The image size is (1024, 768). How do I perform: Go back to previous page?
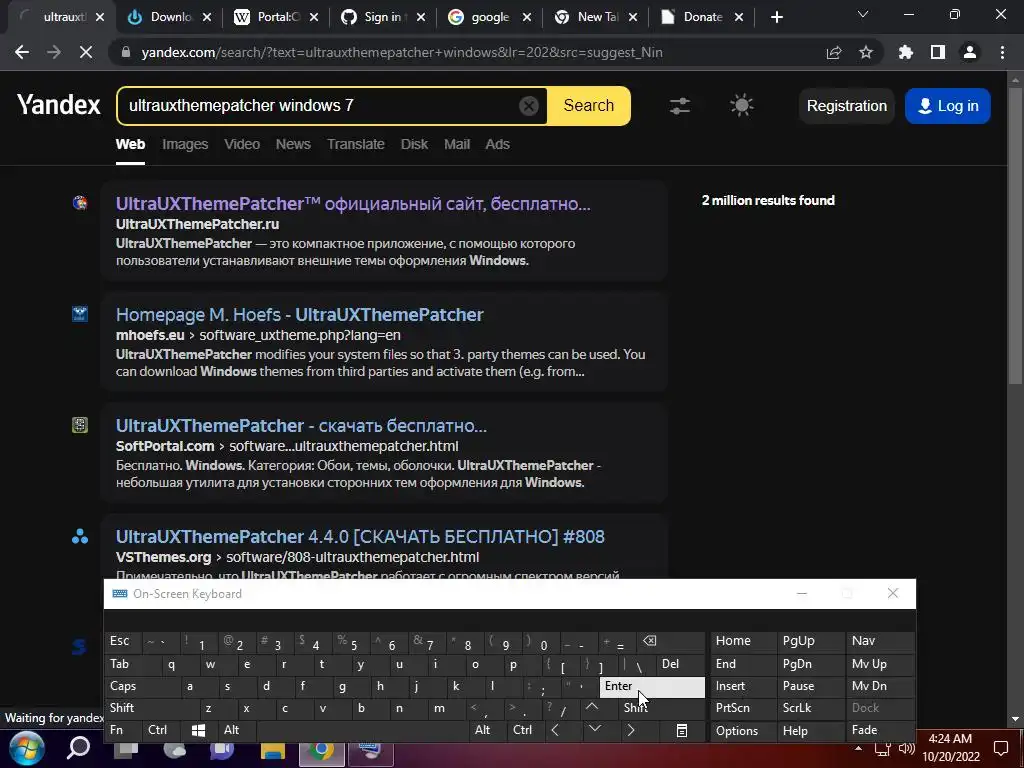(x=22, y=52)
